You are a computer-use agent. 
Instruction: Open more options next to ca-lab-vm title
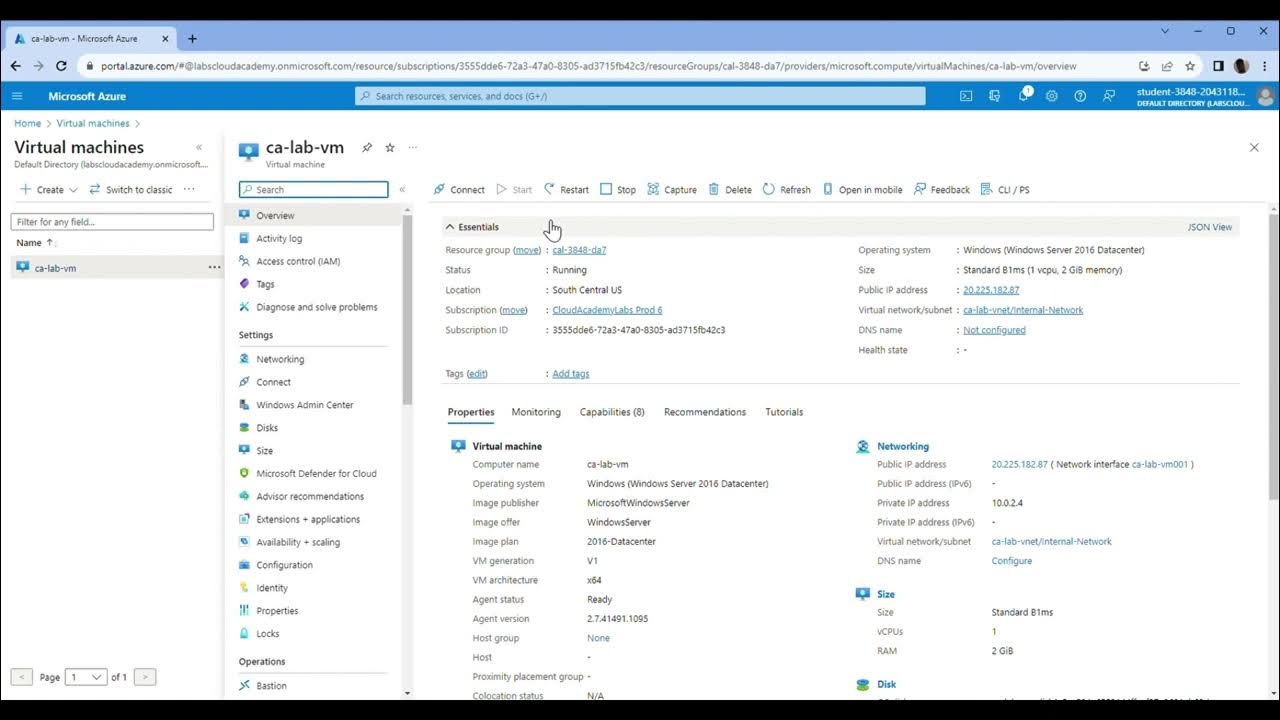click(413, 147)
